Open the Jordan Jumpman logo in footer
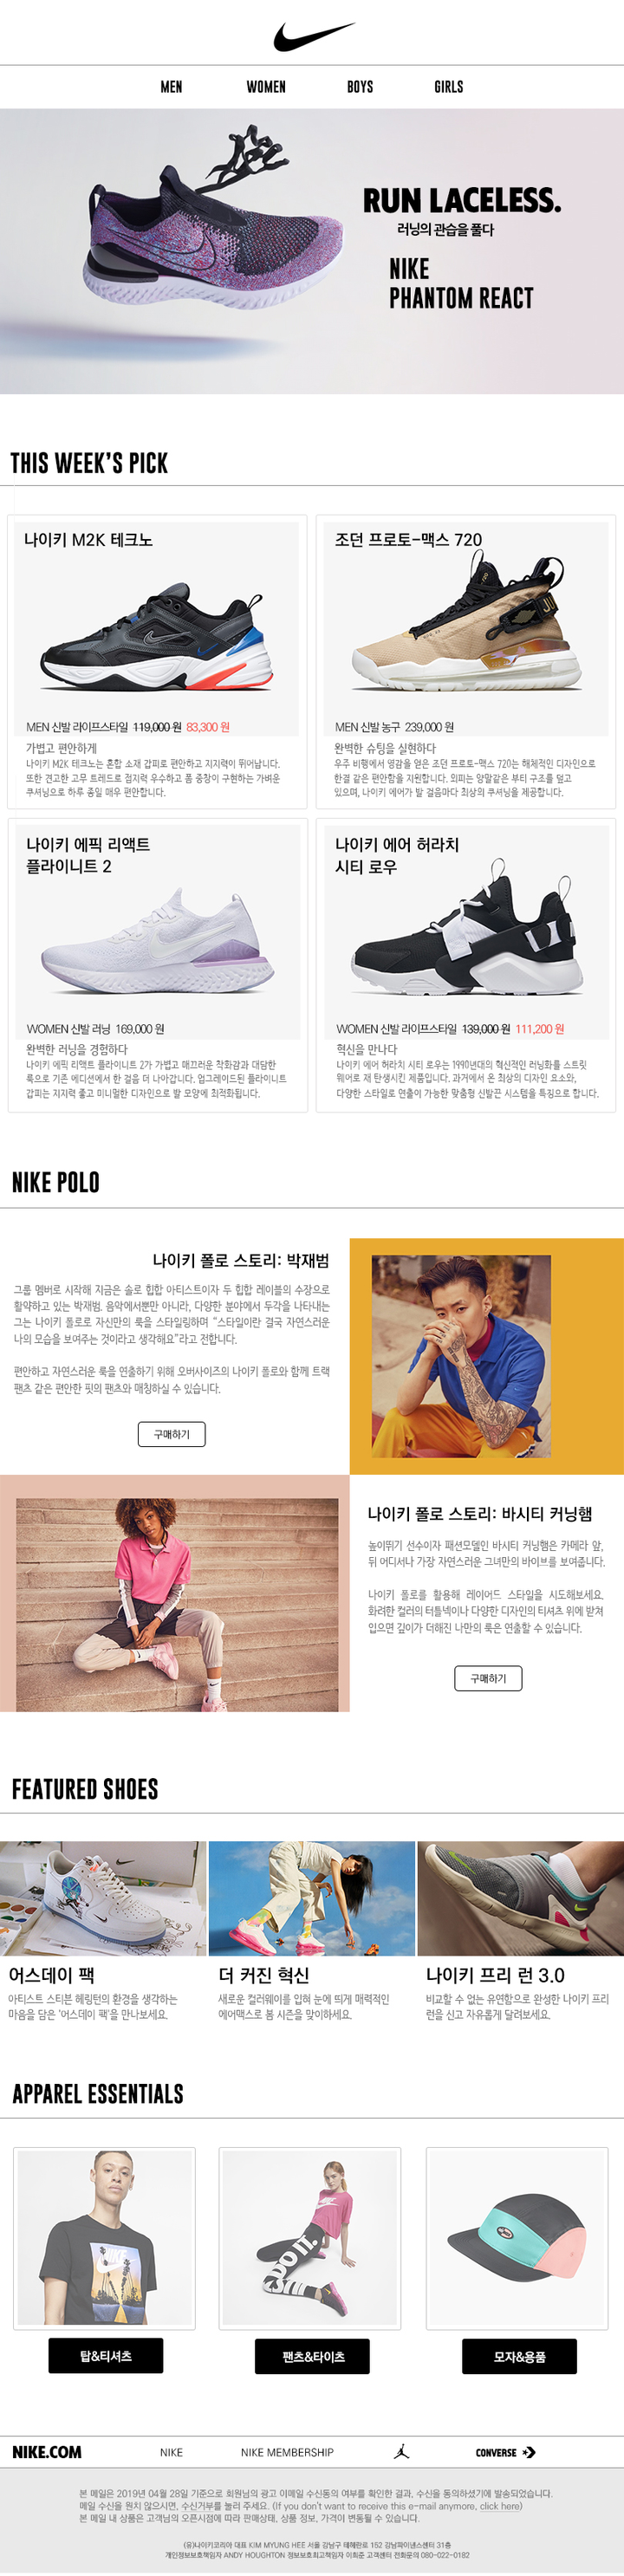Screen dimensions: 624x2576 click(x=402, y=2451)
